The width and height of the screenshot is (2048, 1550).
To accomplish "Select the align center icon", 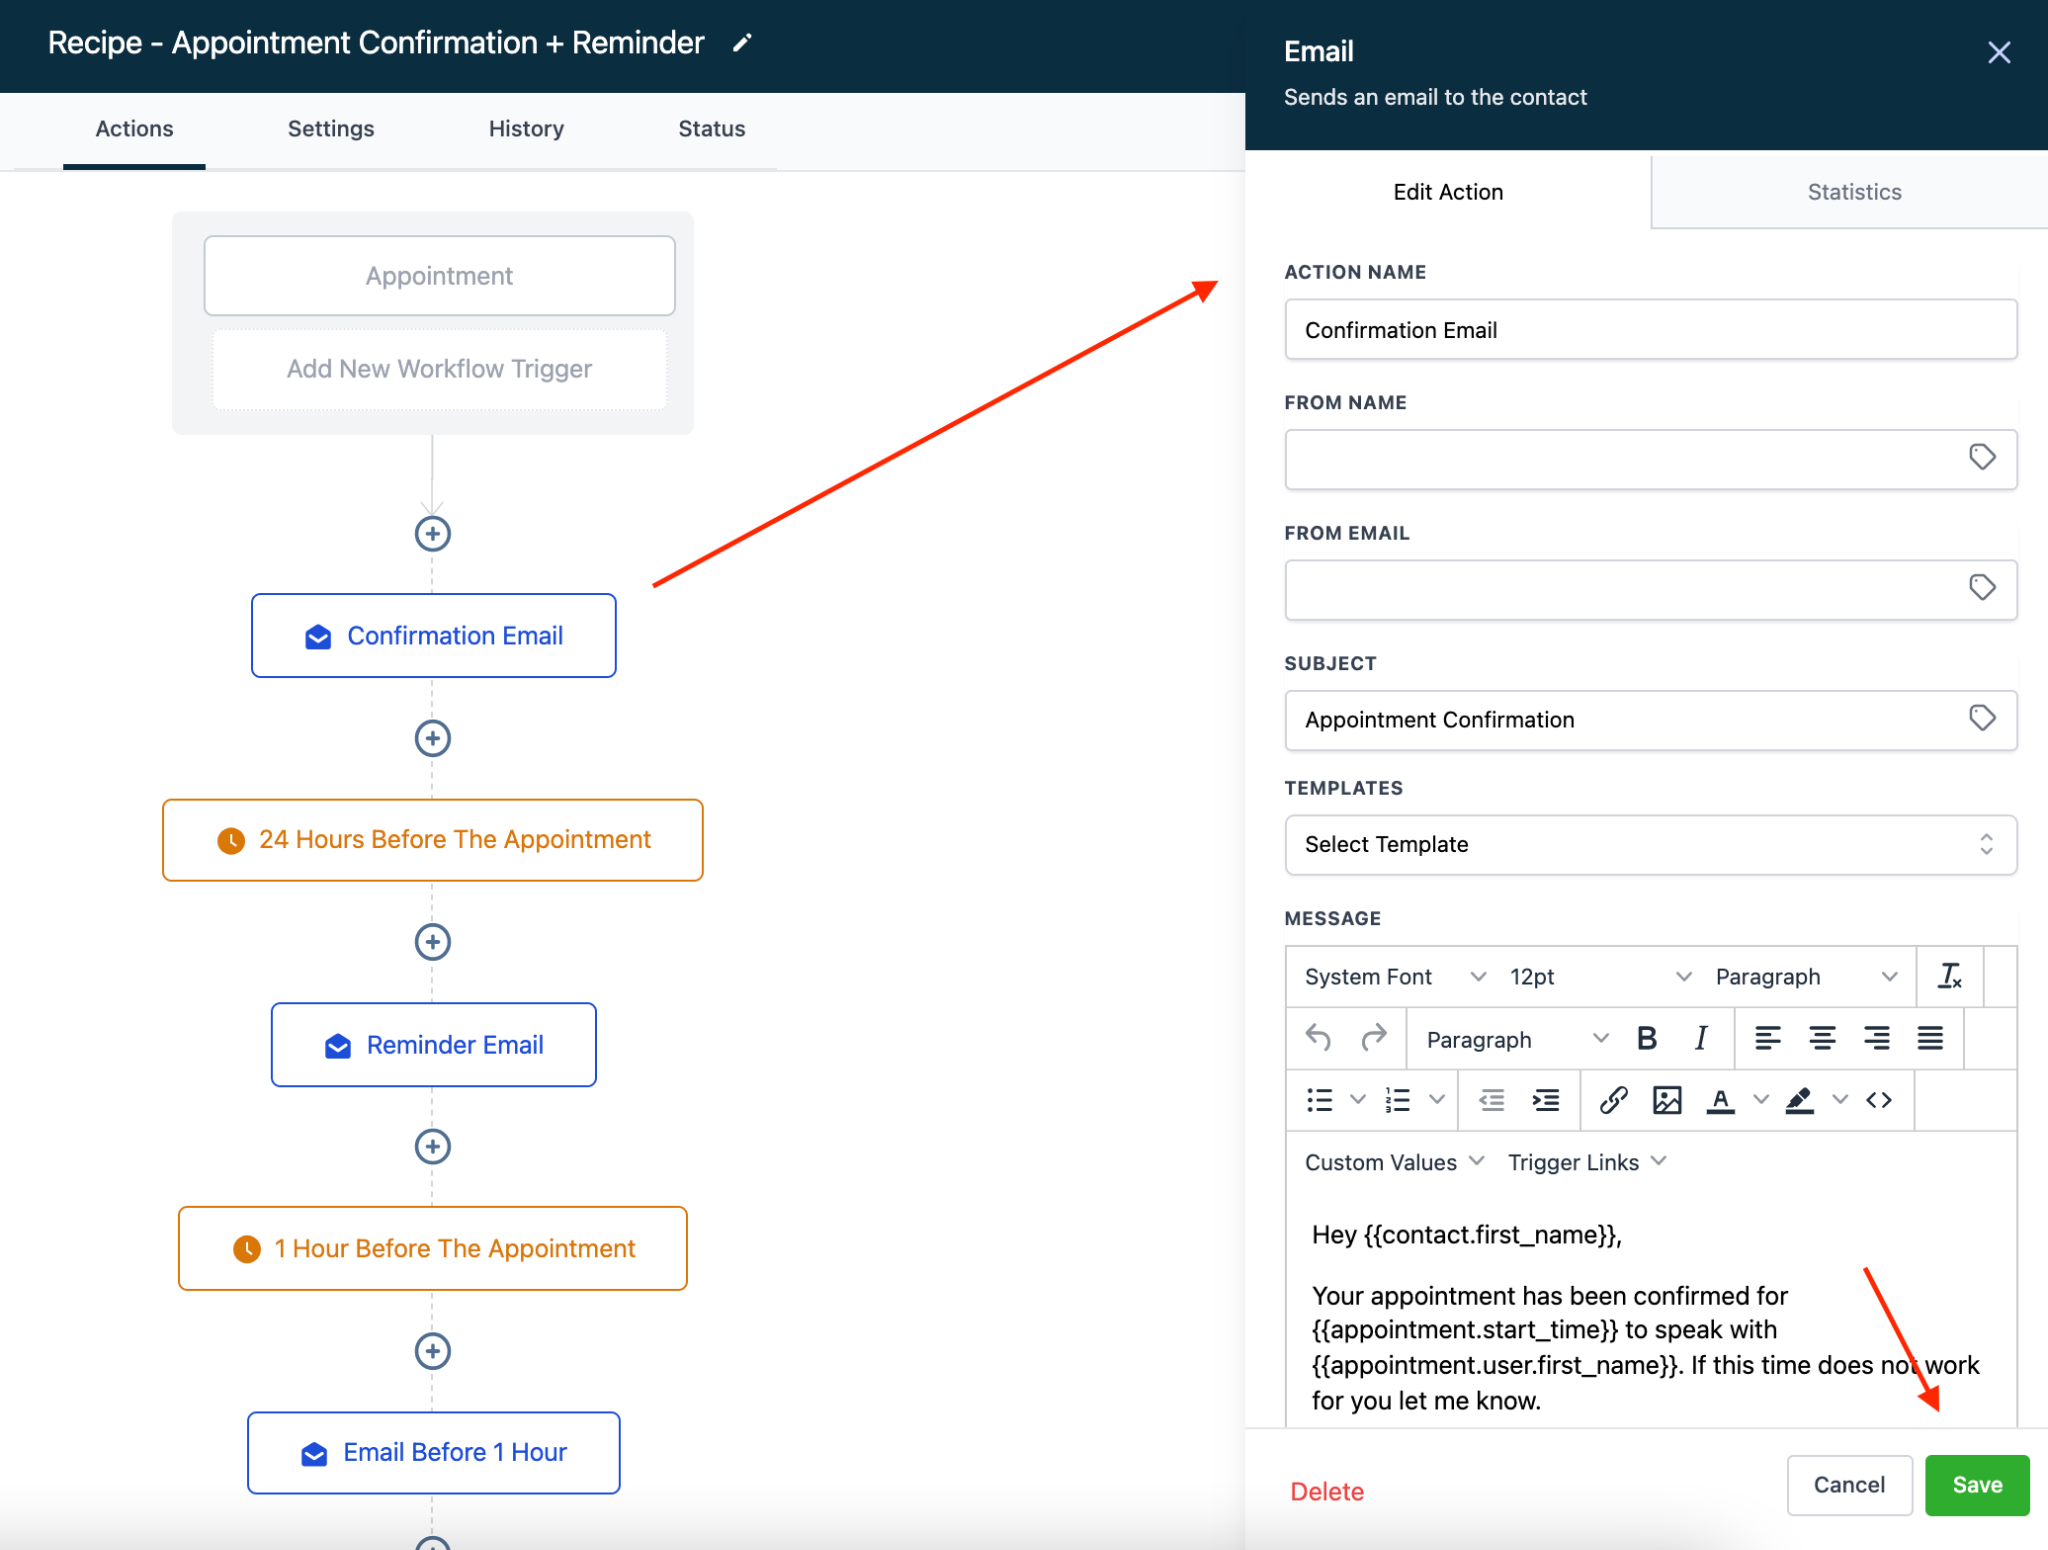I will [x=1823, y=1038].
